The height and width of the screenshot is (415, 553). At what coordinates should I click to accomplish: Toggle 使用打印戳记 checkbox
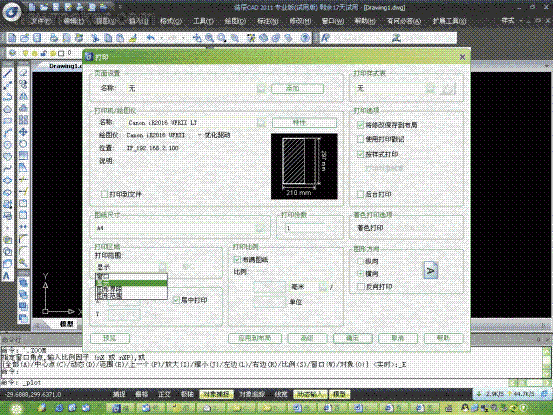pyautogui.click(x=360, y=139)
